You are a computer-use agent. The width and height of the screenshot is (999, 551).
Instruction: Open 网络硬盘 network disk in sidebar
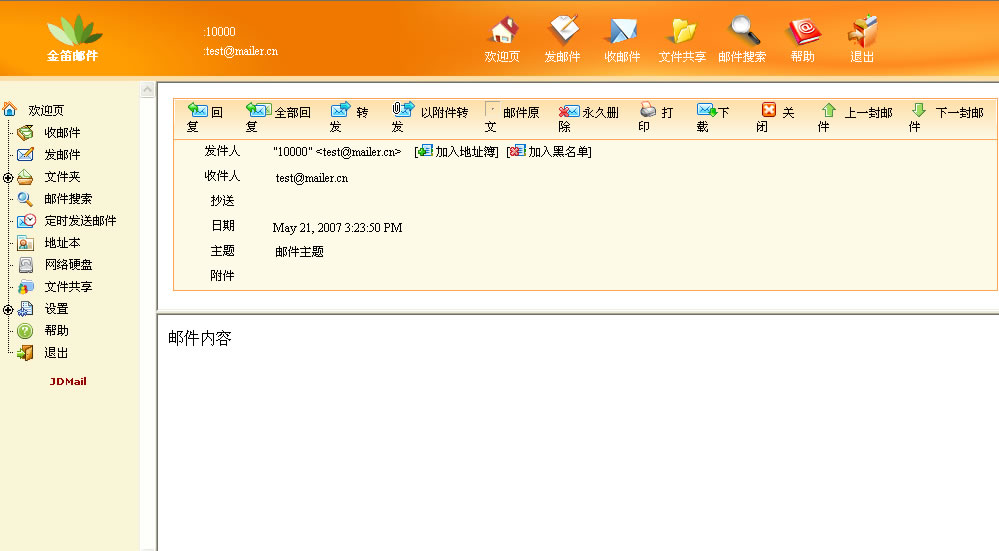point(68,265)
